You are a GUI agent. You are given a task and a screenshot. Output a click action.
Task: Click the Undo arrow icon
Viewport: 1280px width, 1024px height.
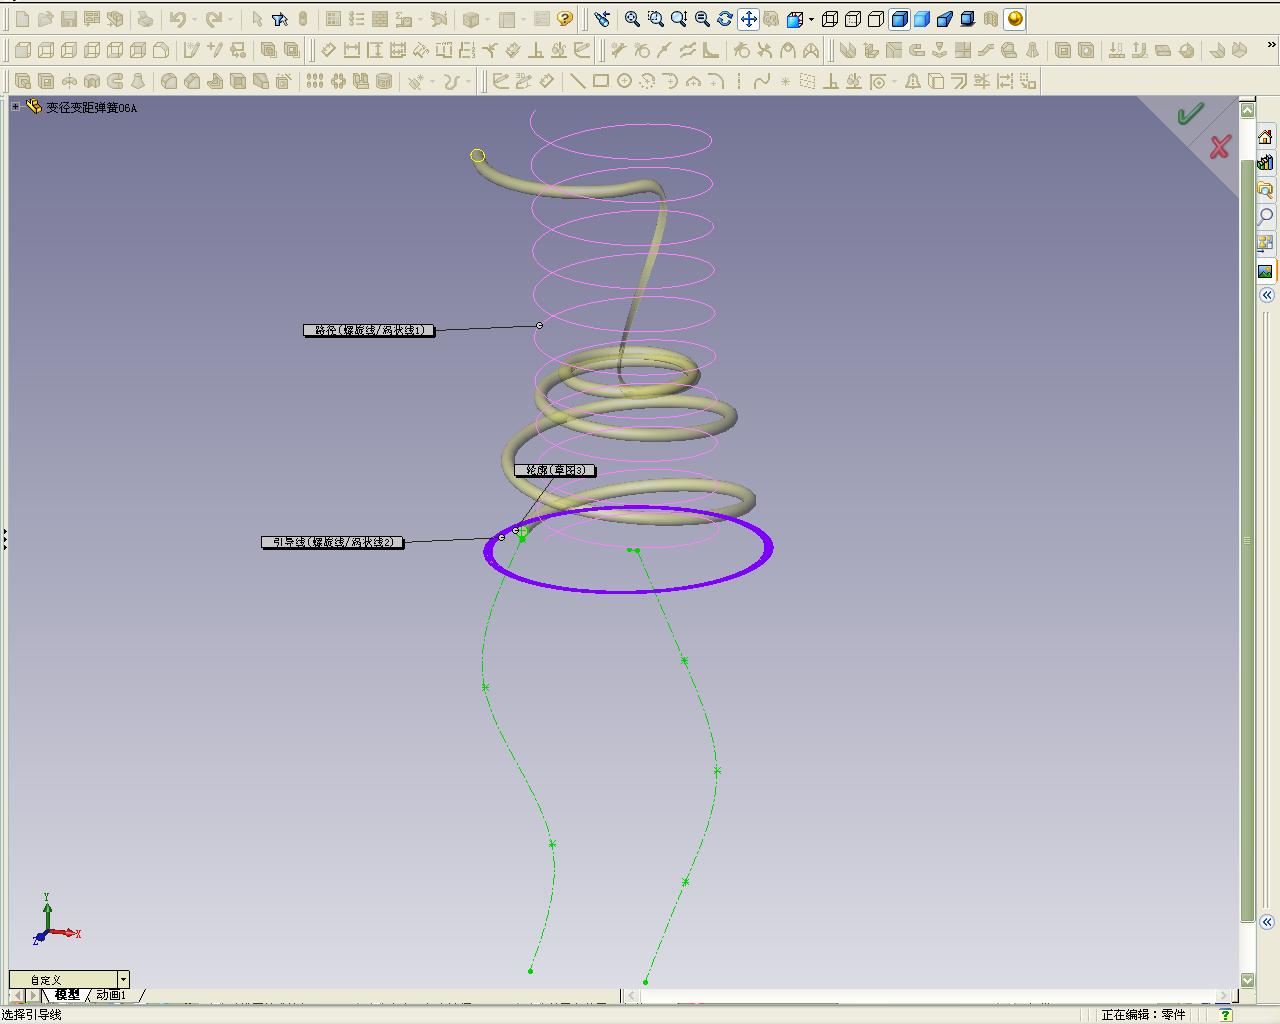click(x=178, y=19)
